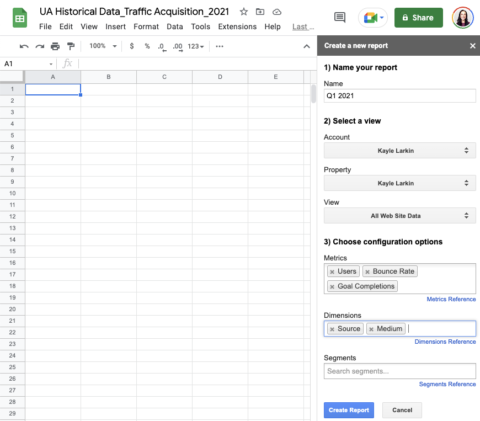Format cell as percent
480x421 pixels.
click(147, 46)
